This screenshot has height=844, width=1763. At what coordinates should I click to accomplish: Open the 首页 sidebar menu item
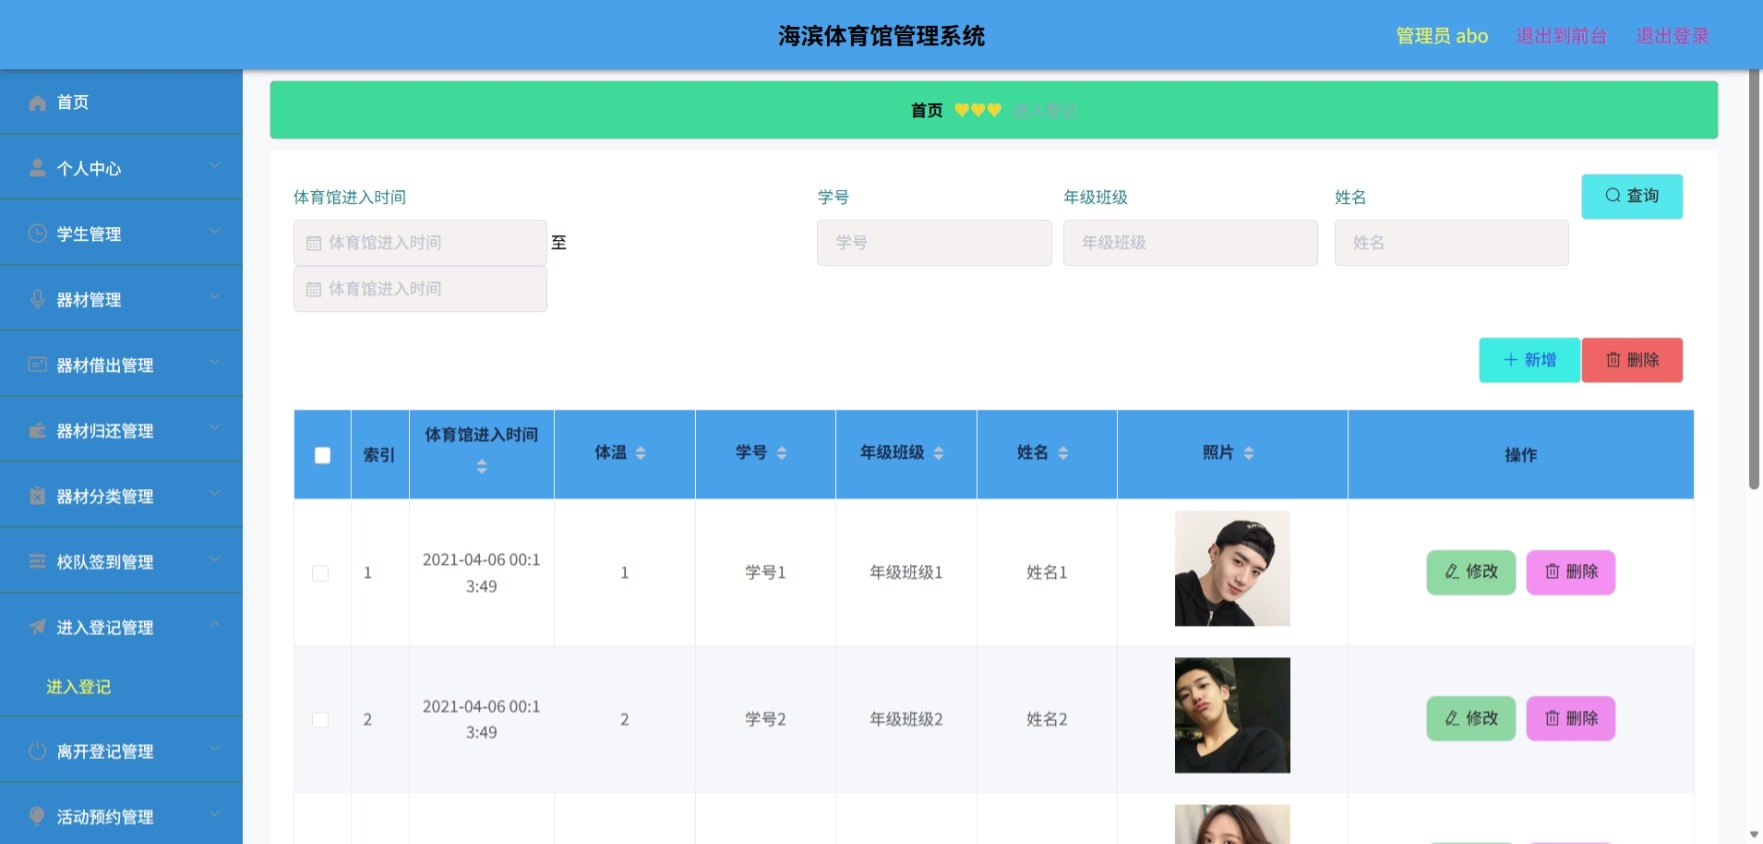pyautogui.click(x=121, y=102)
